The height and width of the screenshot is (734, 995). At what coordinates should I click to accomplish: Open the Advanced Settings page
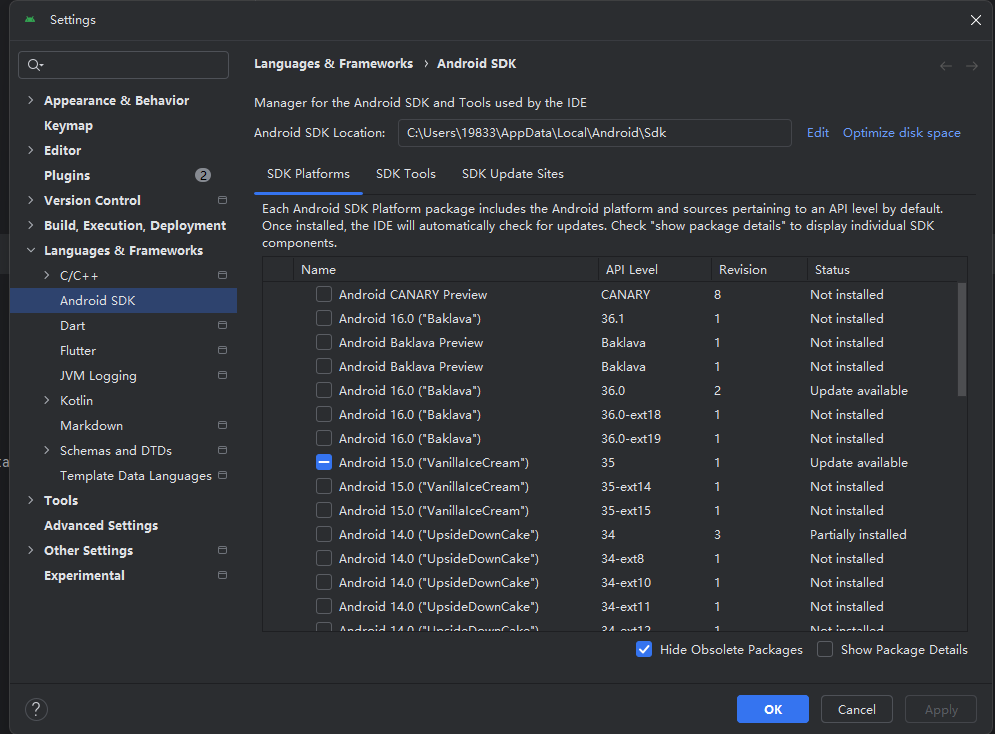[x=101, y=525]
